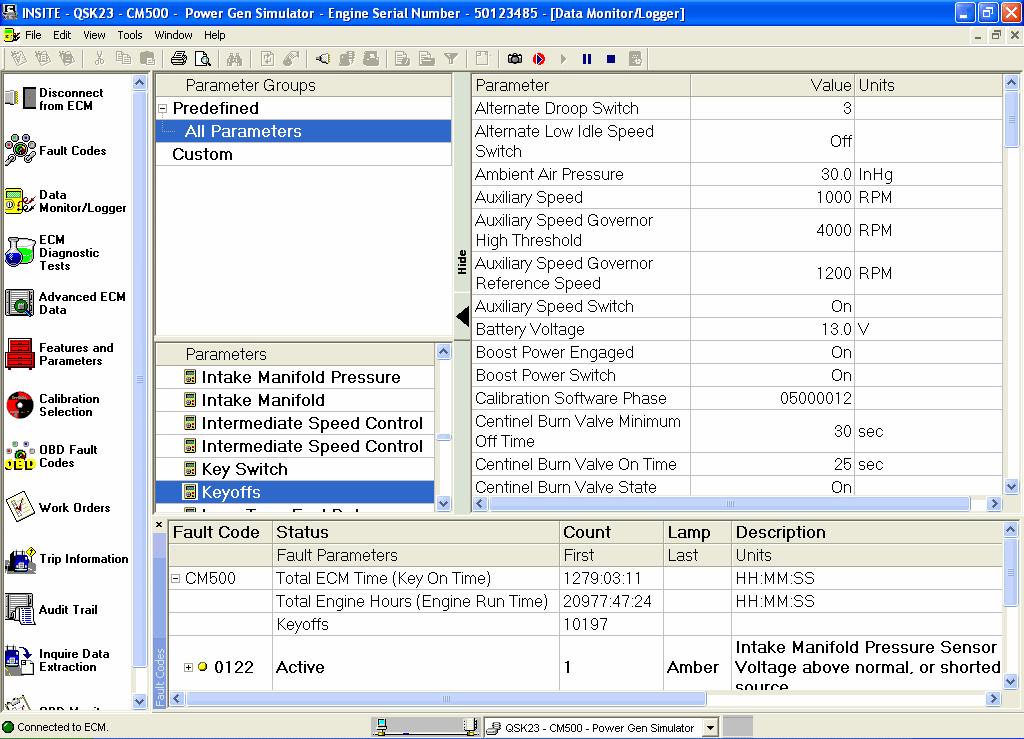Open the Help menu

pyautogui.click(x=214, y=35)
